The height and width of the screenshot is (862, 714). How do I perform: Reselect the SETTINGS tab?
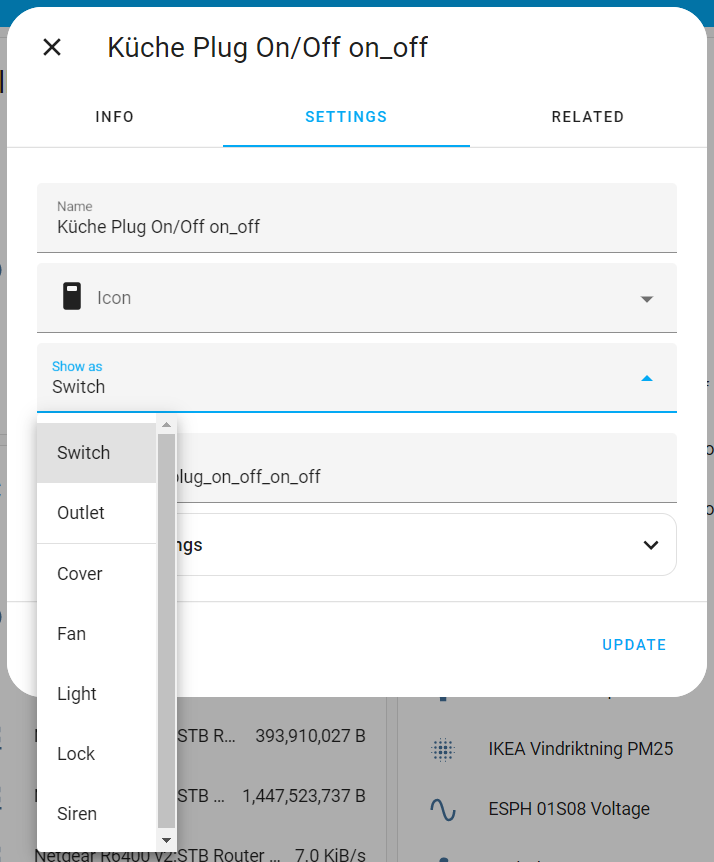346,117
